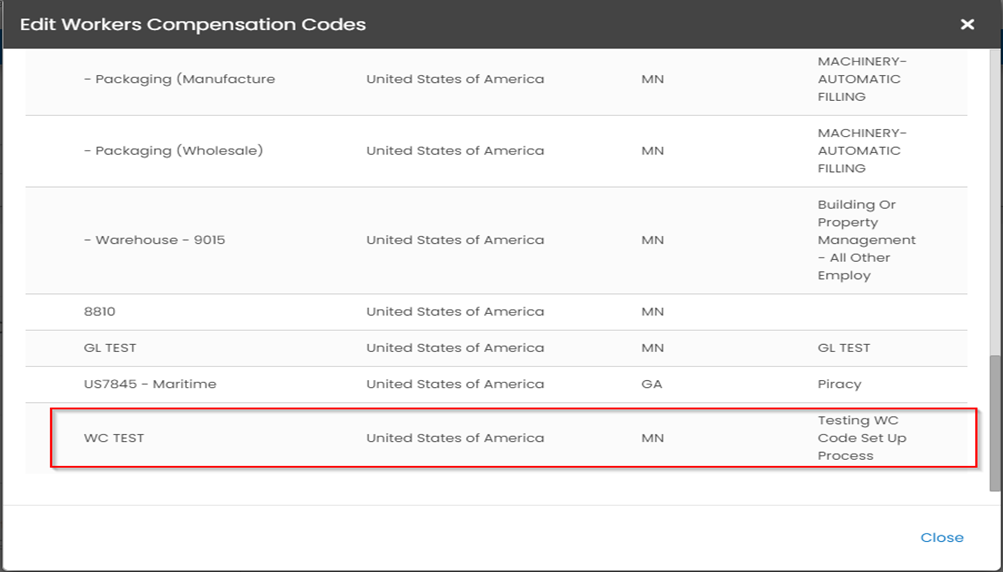Screen dimensions: 1003x572
Task: Click the GA state cell for Maritime
Action: point(652,384)
